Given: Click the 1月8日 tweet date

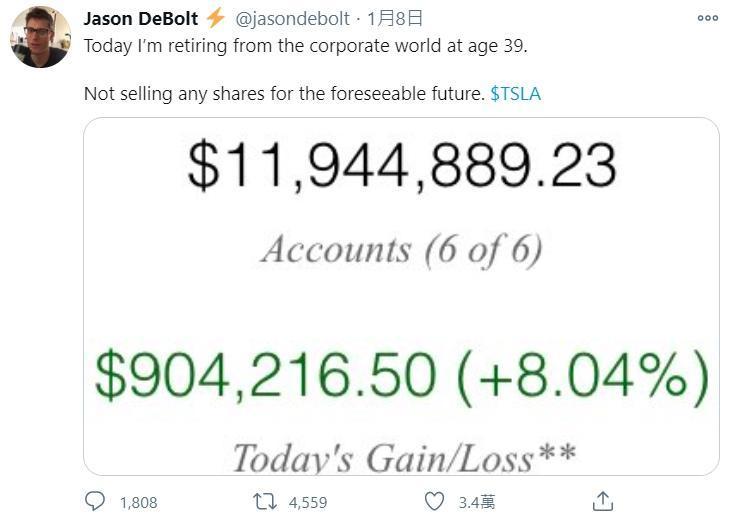Looking at the screenshot, I should pos(395,19).
